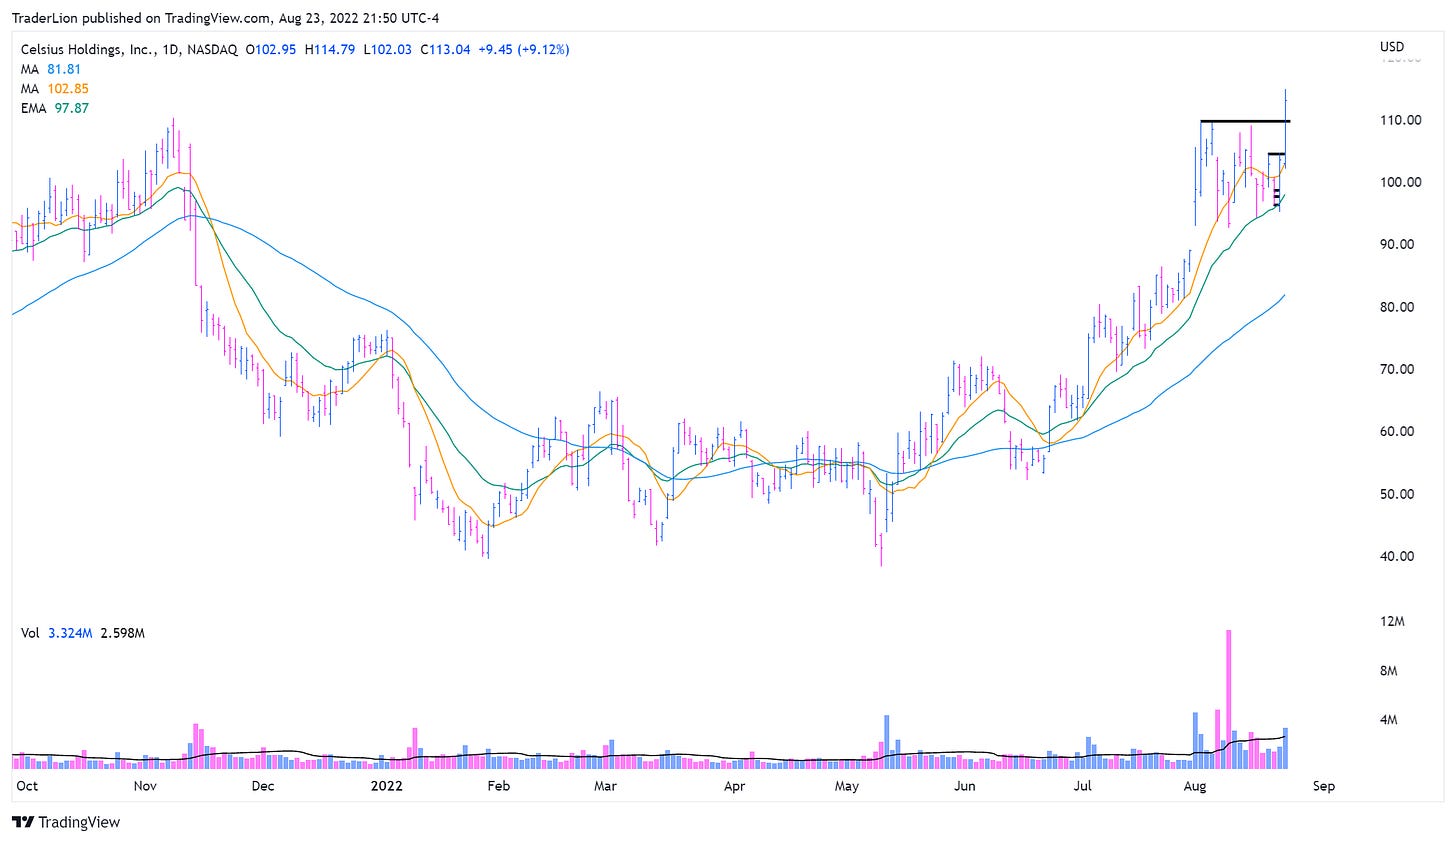1456x842 pixels.
Task: Click the 50.00 price axis label
Action: pyautogui.click(x=1399, y=494)
